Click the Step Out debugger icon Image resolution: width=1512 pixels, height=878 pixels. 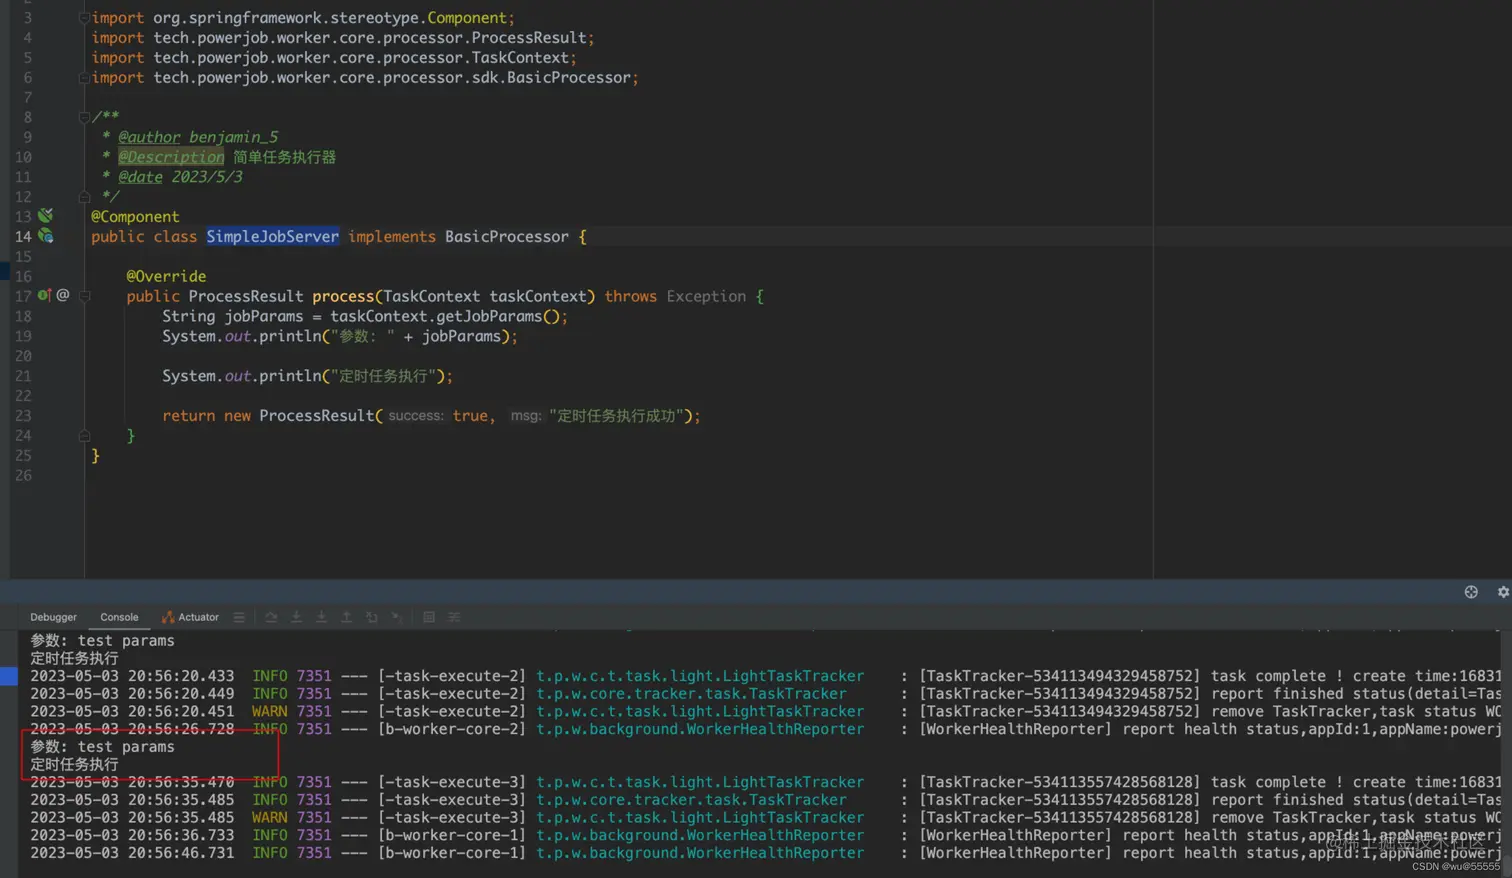[346, 617]
